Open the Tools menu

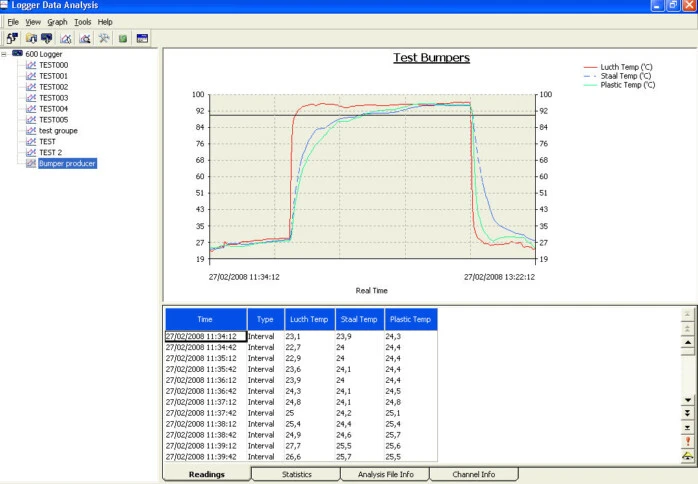tap(82, 21)
